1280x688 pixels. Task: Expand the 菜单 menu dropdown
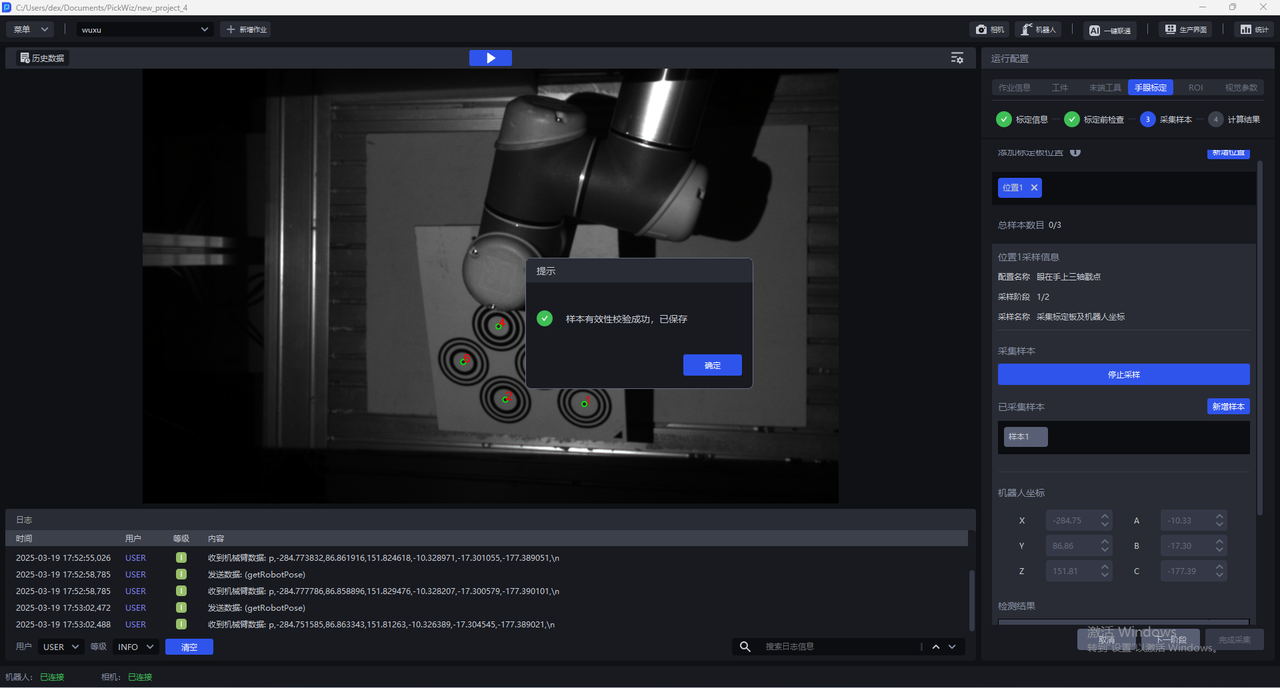tap(30, 30)
